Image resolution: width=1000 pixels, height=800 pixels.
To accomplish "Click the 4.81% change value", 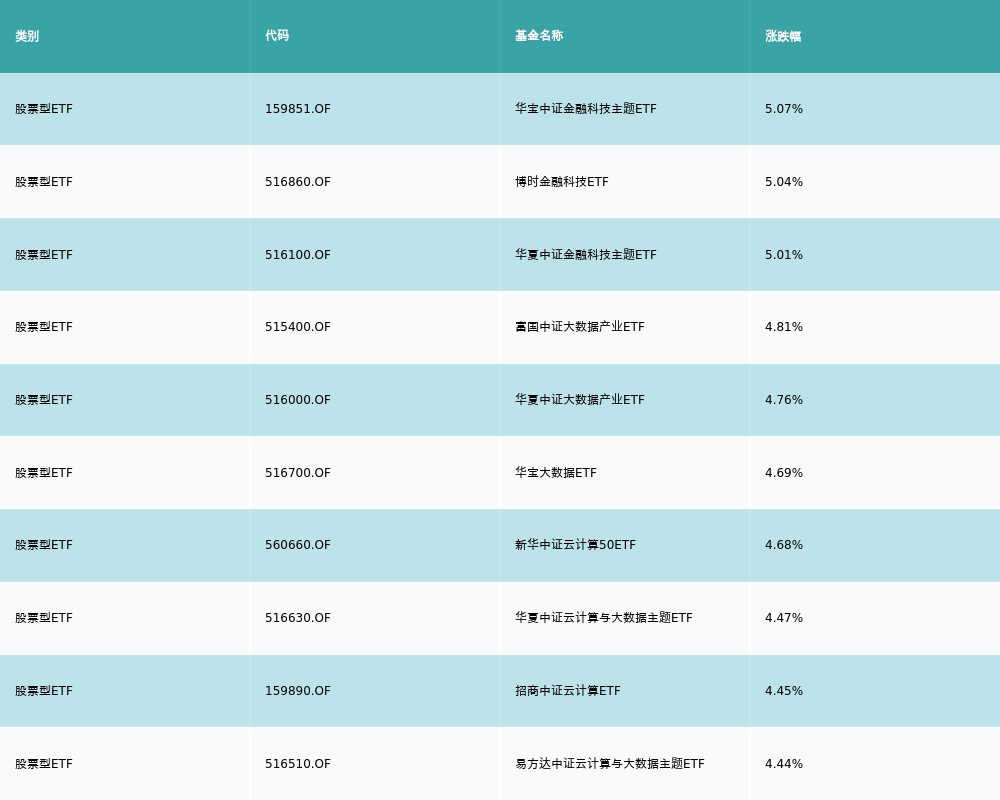I will coord(784,327).
